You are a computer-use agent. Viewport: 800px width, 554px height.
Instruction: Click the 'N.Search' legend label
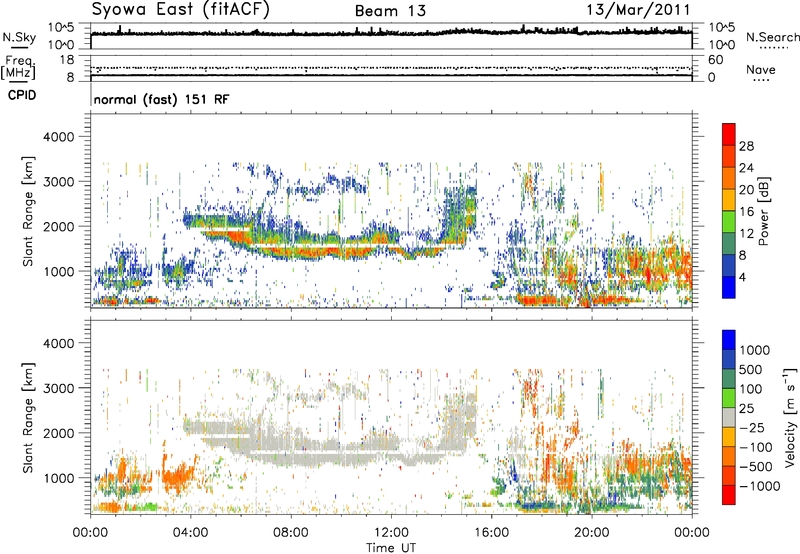coord(772,37)
